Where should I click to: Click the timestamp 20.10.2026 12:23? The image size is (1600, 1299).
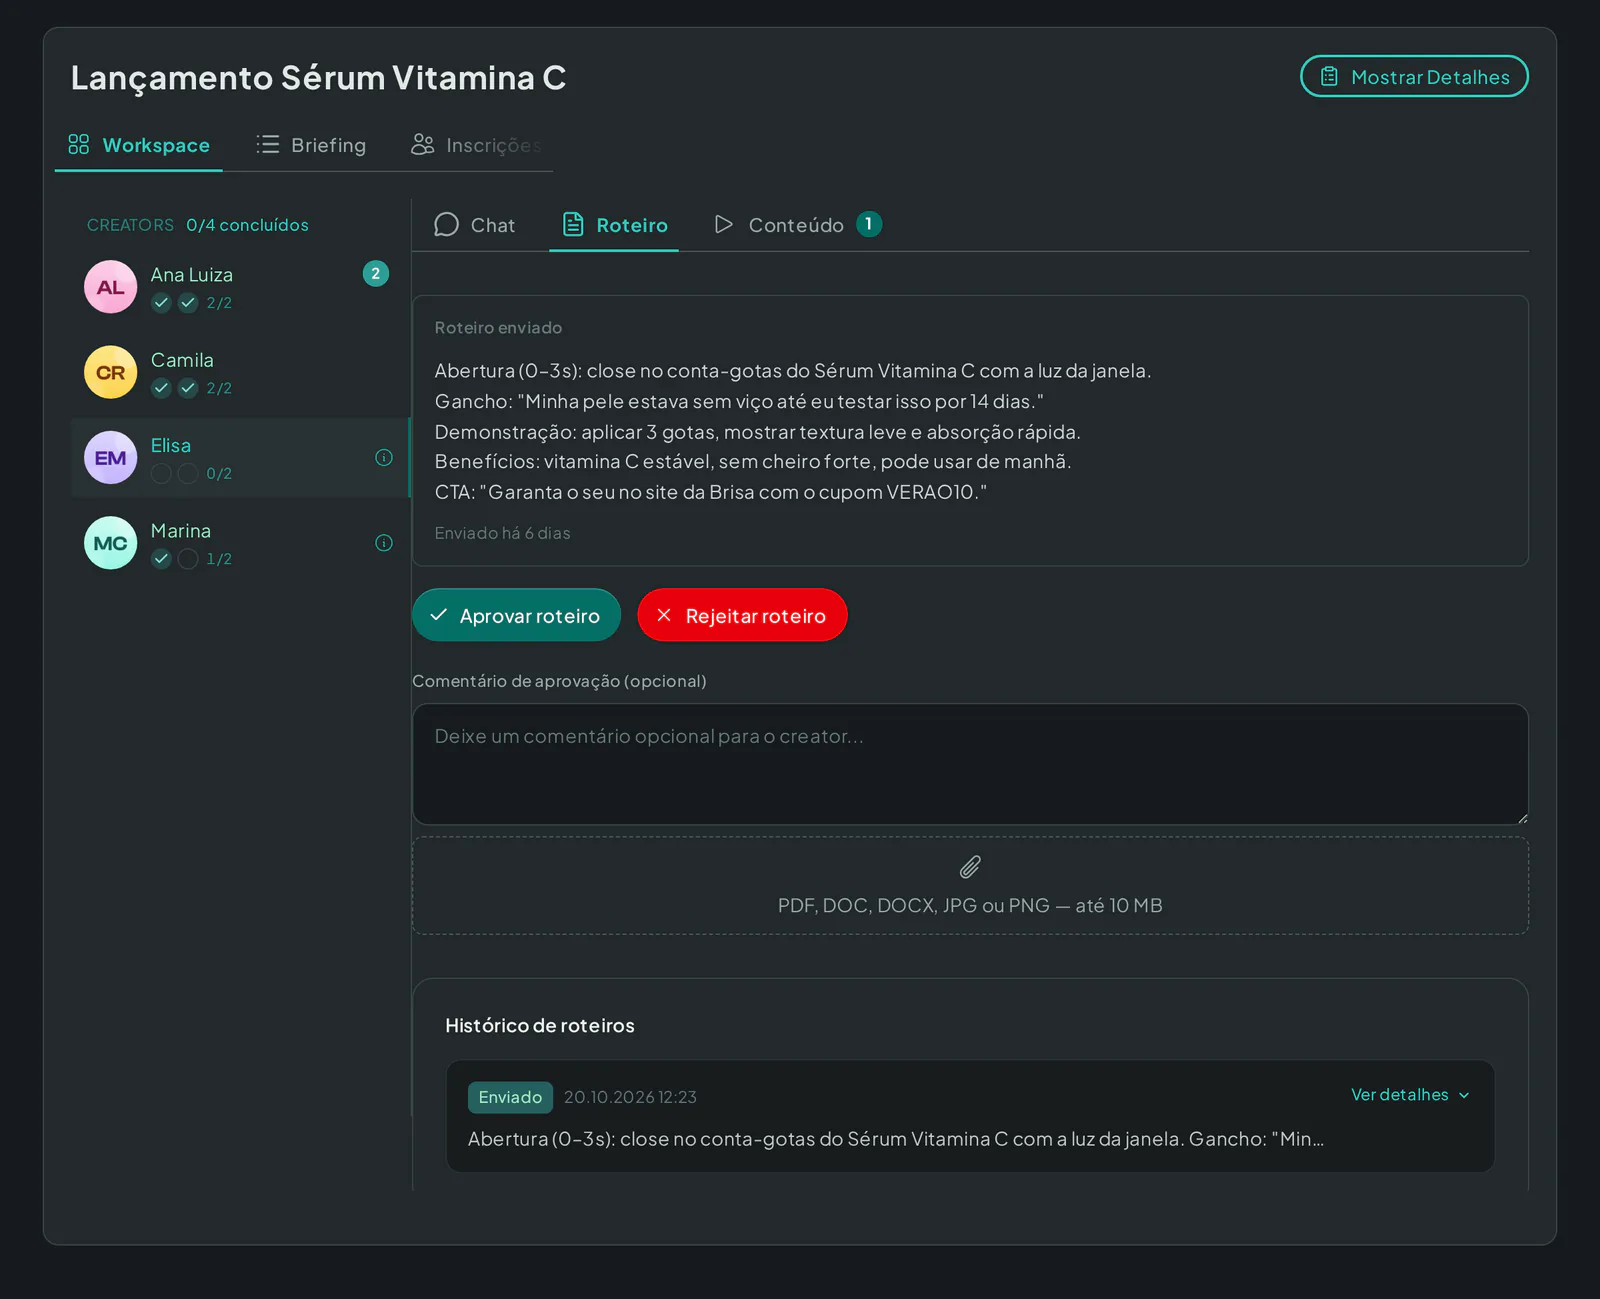coord(630,1097)
